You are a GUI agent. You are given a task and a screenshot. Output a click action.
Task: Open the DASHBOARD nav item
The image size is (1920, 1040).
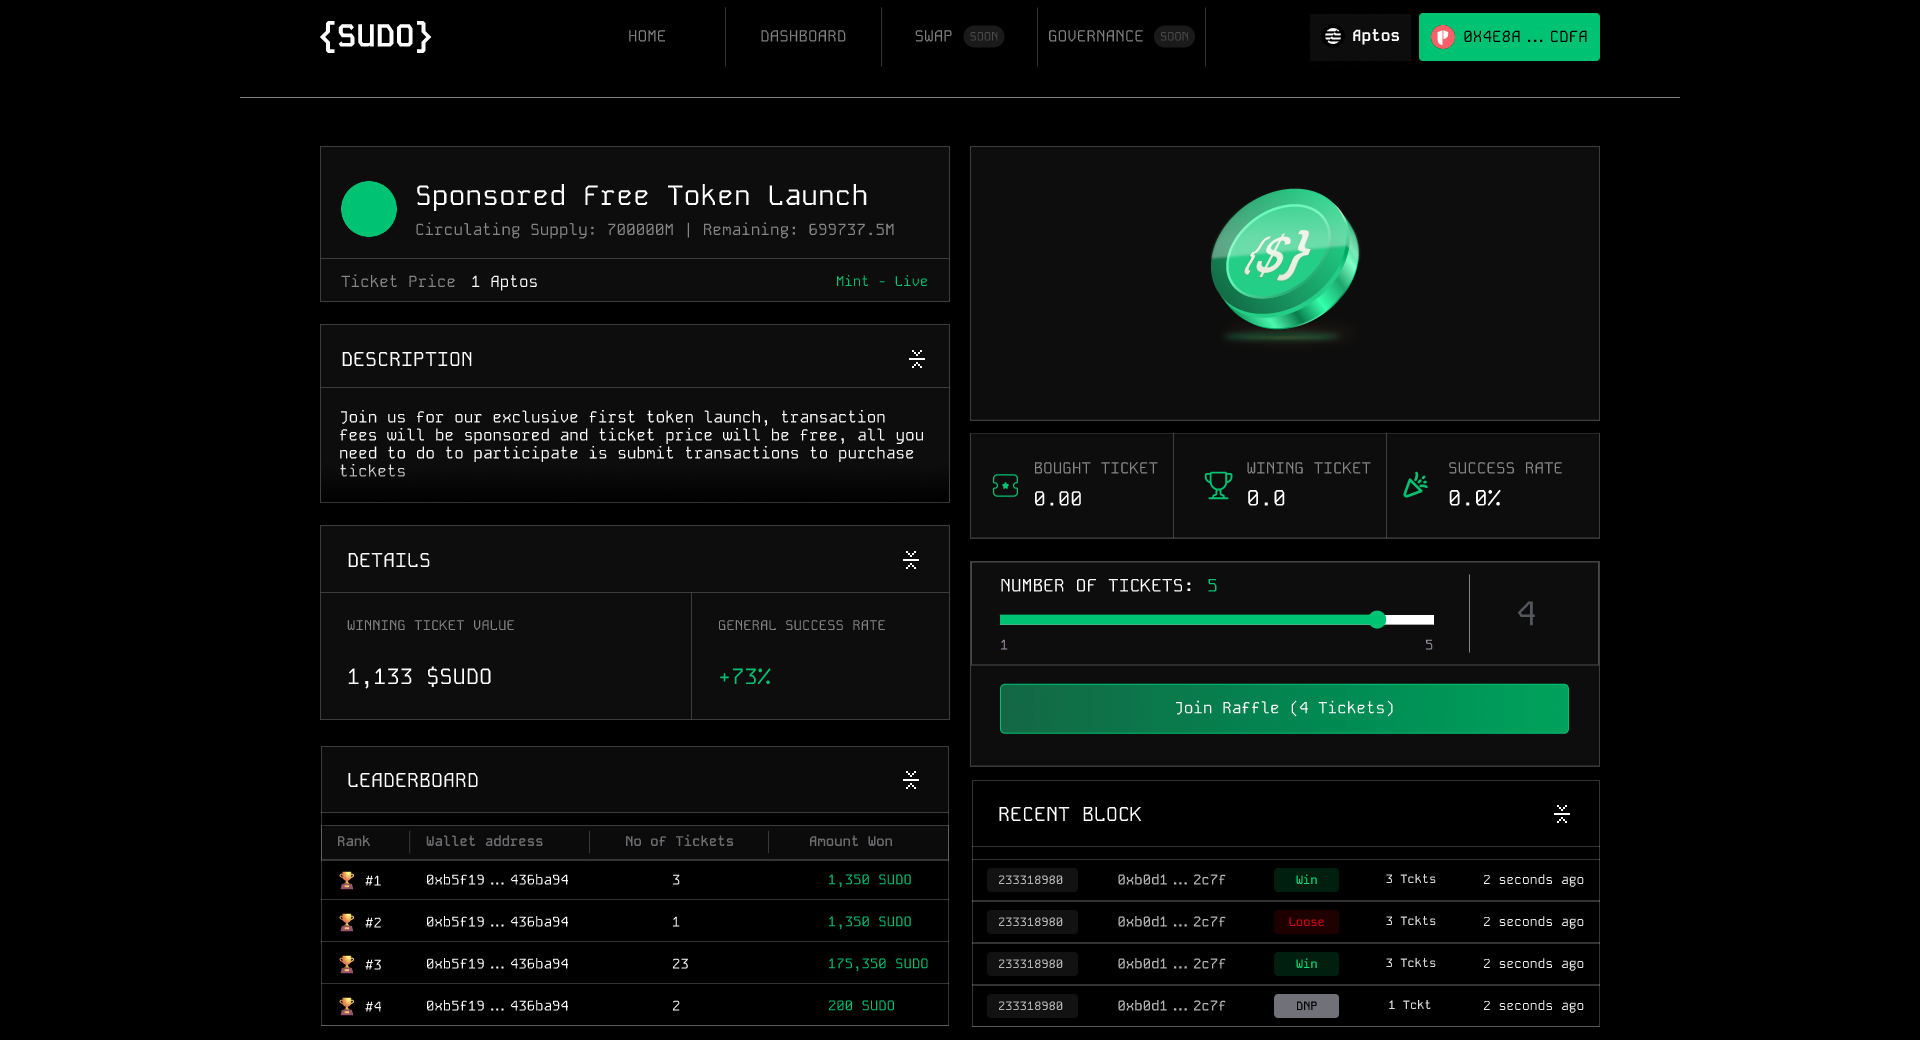coord(803,36)
